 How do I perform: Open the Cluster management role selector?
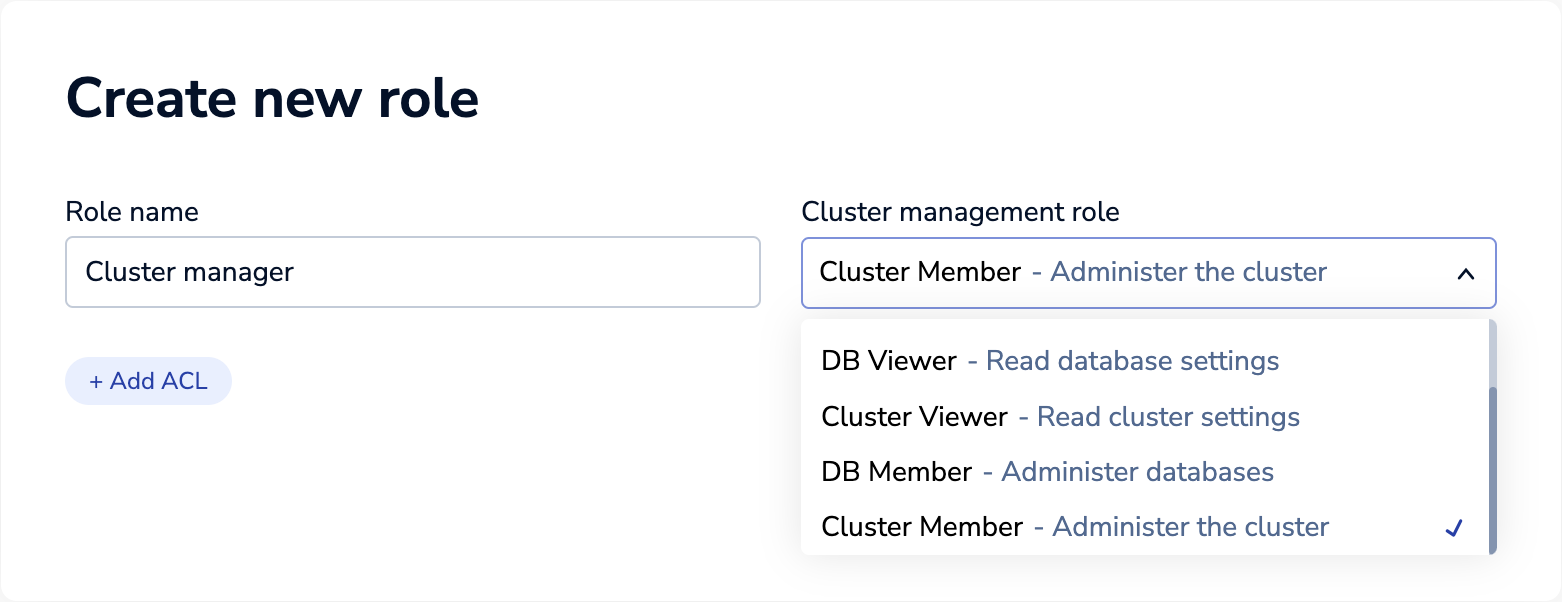click(1148, 272)
